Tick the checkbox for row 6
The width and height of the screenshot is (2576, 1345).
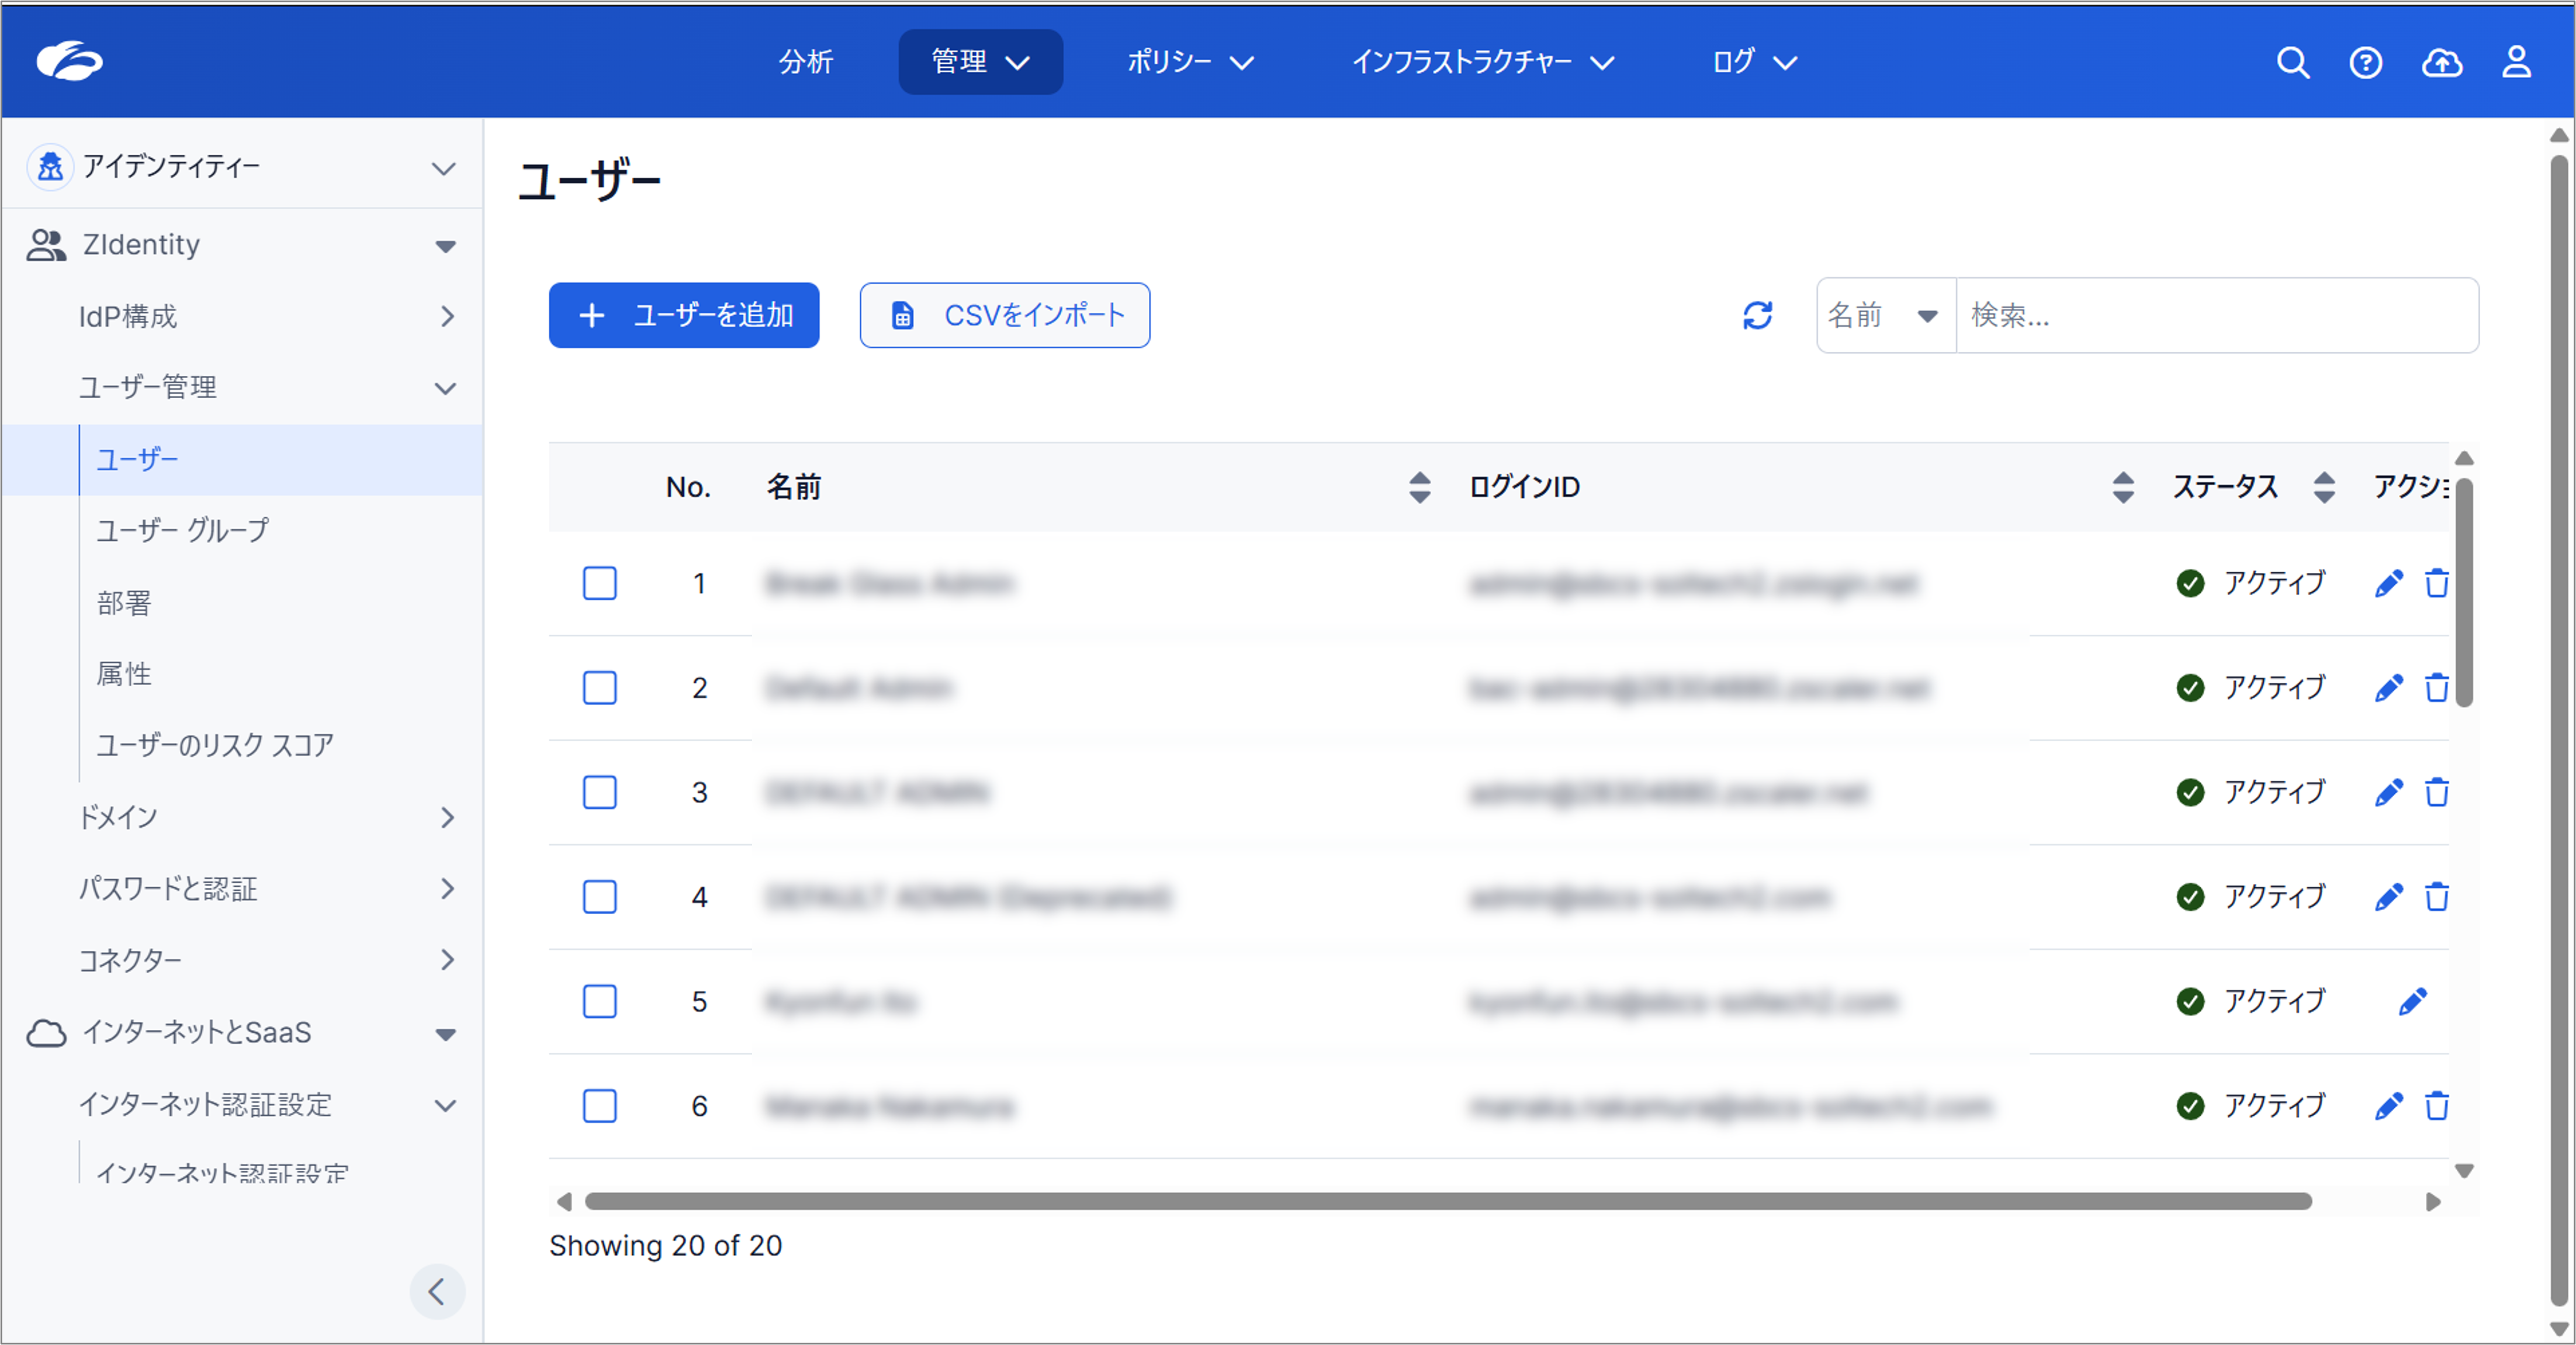click(599, 1106)
